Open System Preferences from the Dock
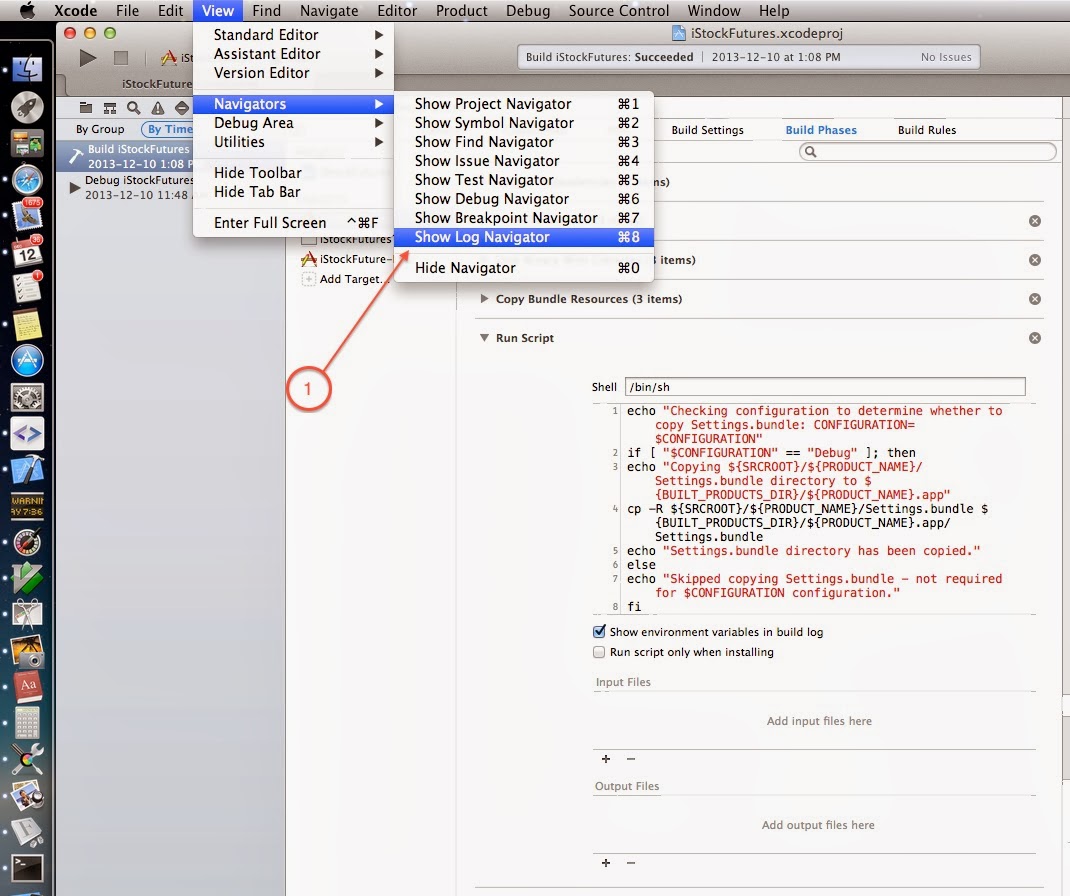This screenshot has width=1070, height=896. tap(27, 397)
